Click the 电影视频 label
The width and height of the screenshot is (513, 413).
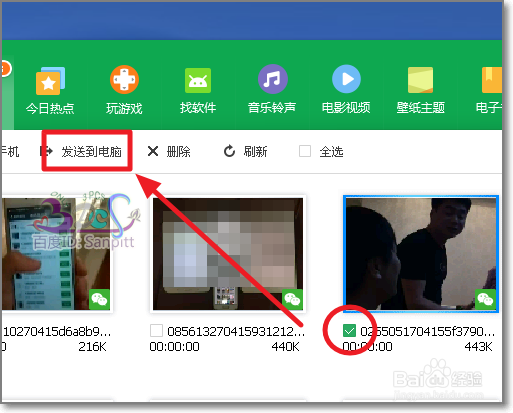pyautogui.click(x=346, y=108)
